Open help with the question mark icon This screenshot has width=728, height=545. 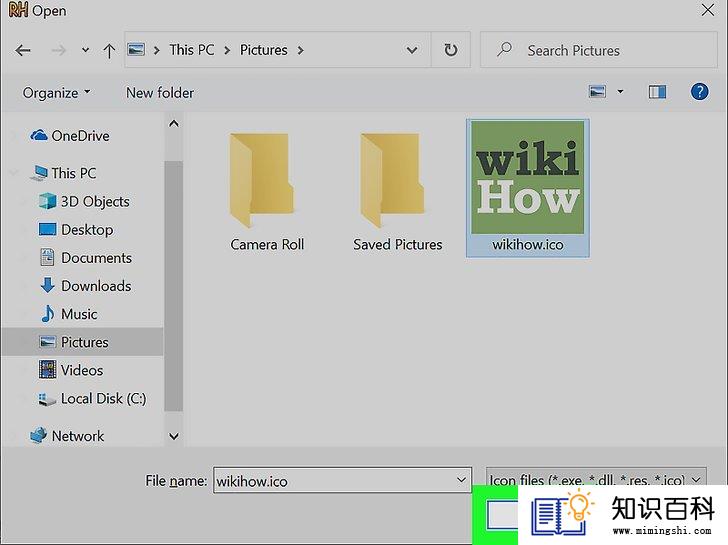tap(699, 92)
